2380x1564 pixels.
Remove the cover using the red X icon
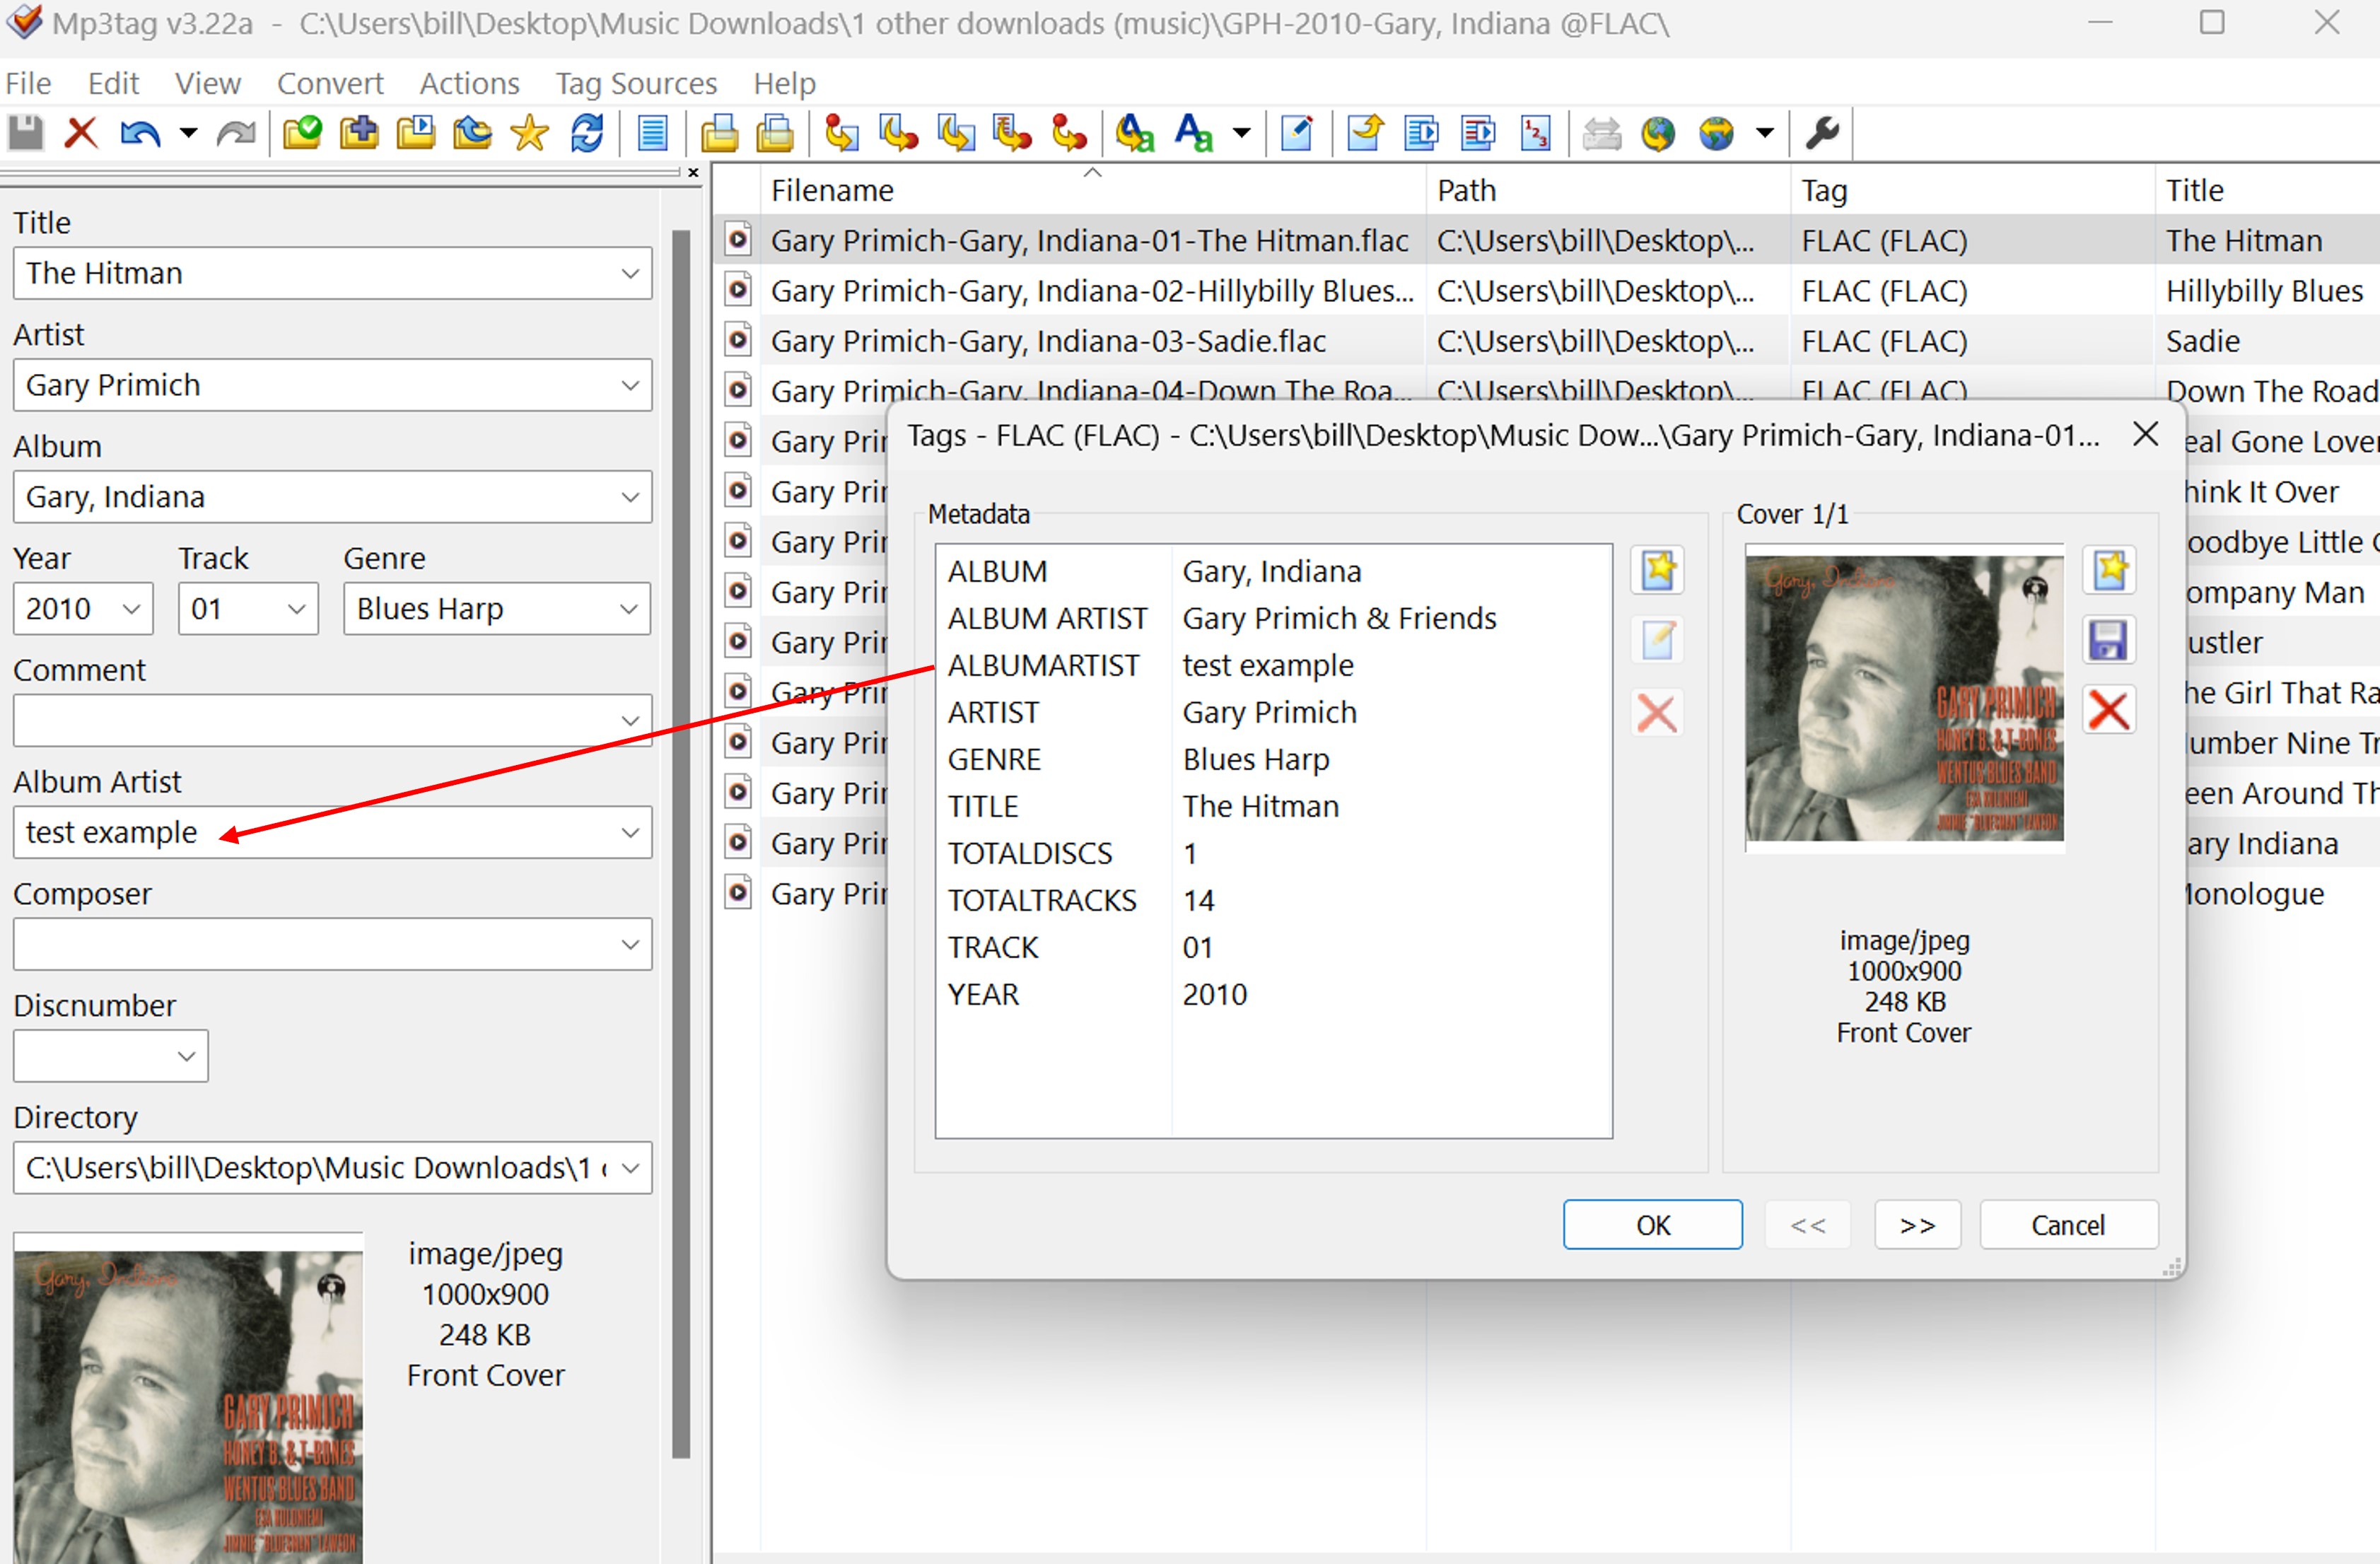coord(2110,710)
